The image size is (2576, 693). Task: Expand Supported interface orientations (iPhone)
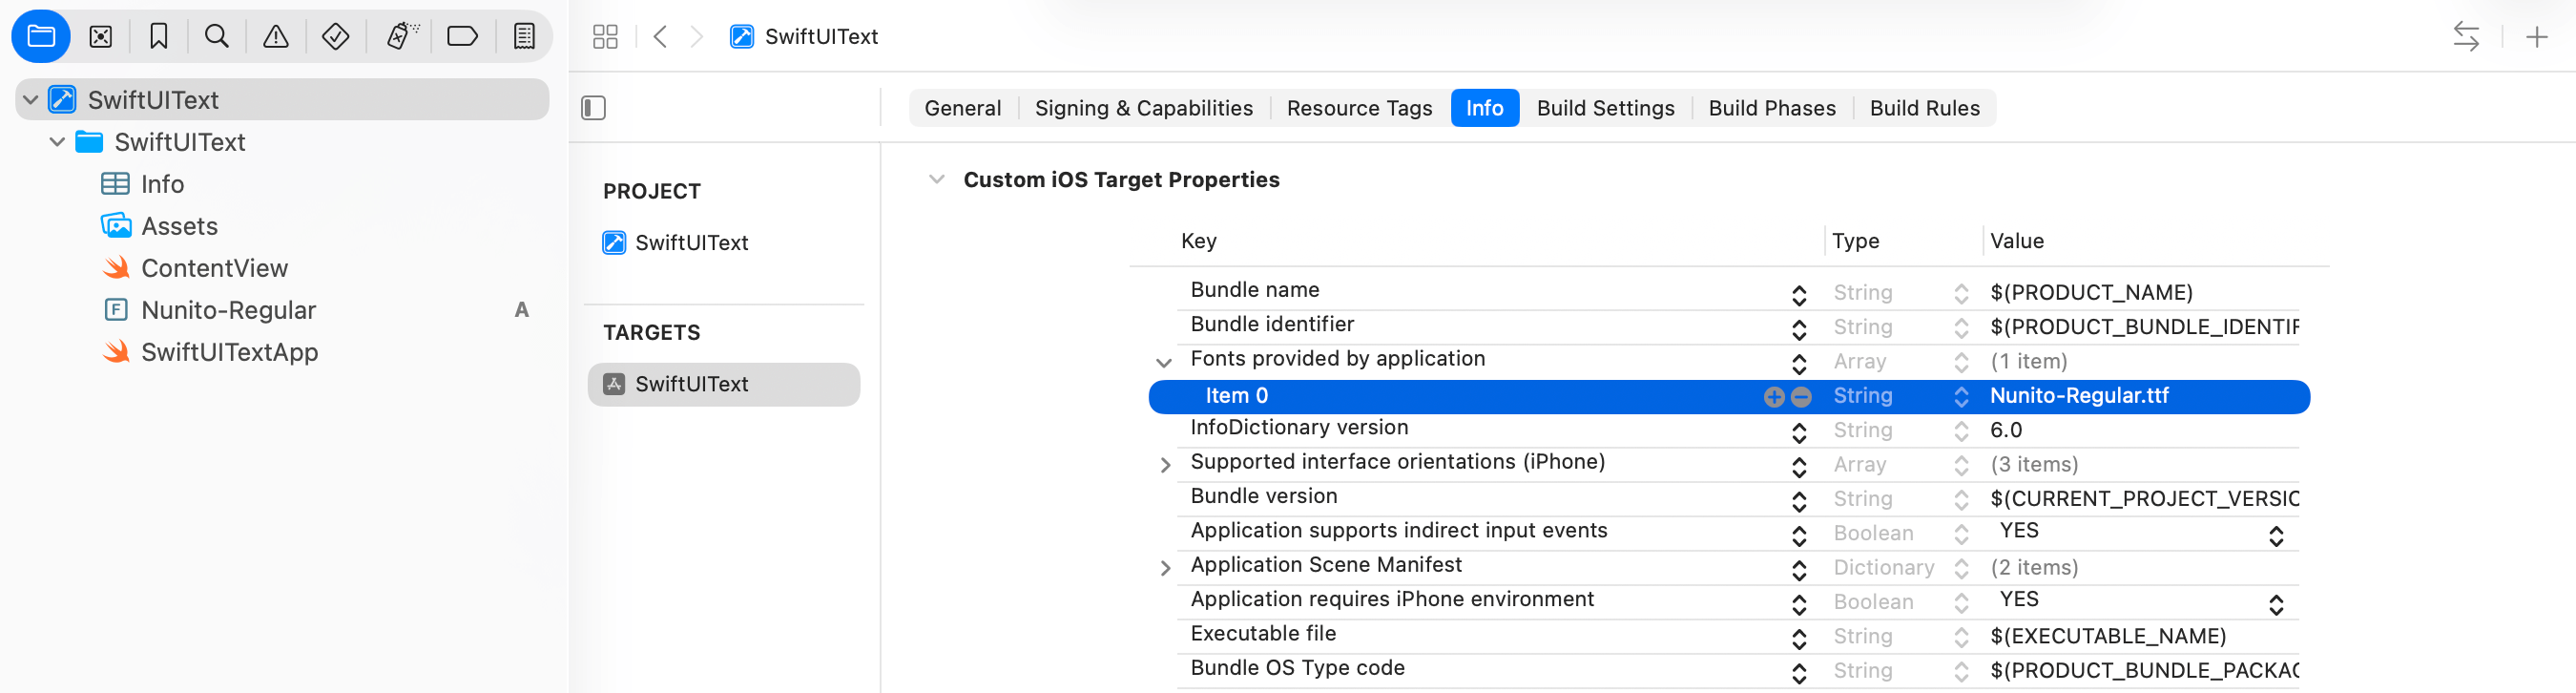pos(1164,465)
